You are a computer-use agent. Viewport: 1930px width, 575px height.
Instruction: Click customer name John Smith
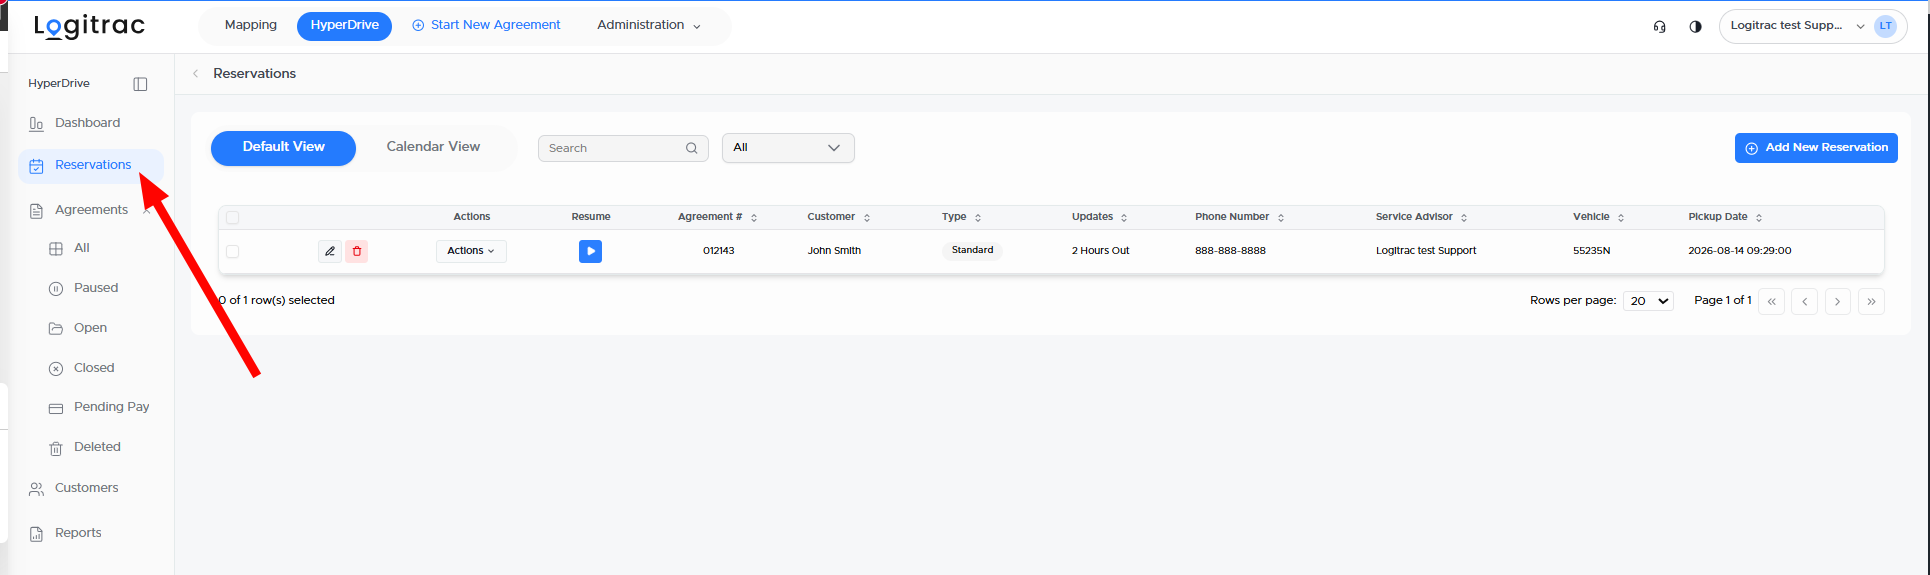click(x=834, y=251)
